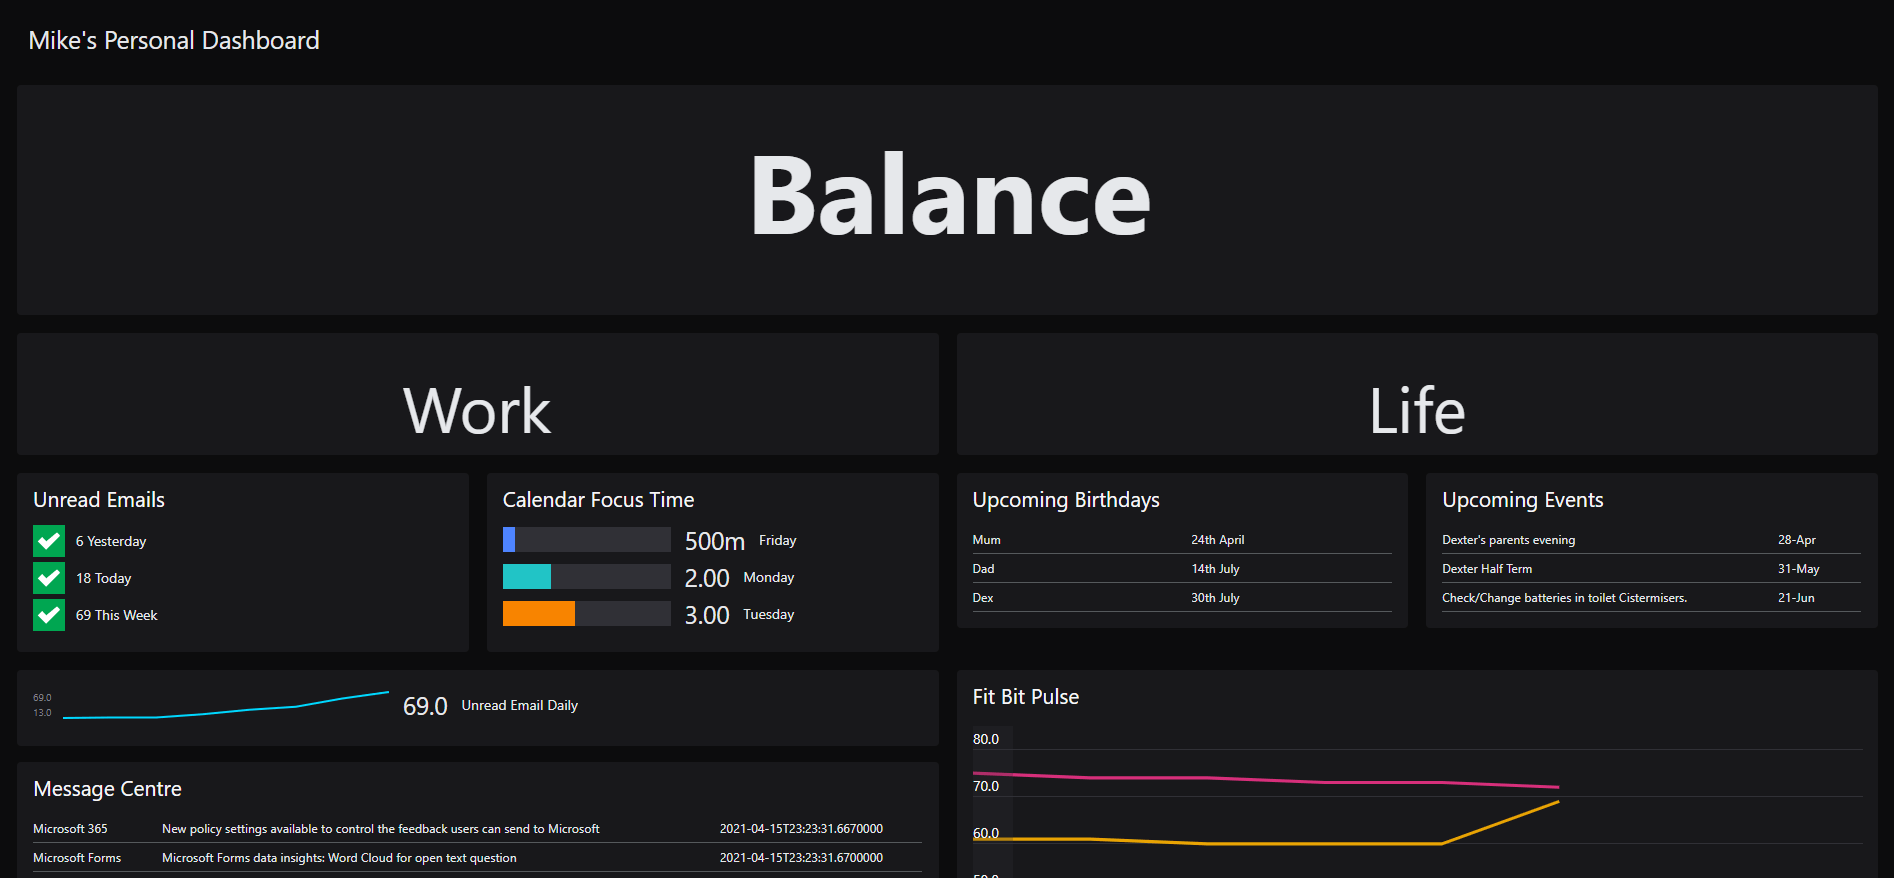Click the orange Tuesday focus time bar
Screen dimensions: 1894x878
pos(538,614)
